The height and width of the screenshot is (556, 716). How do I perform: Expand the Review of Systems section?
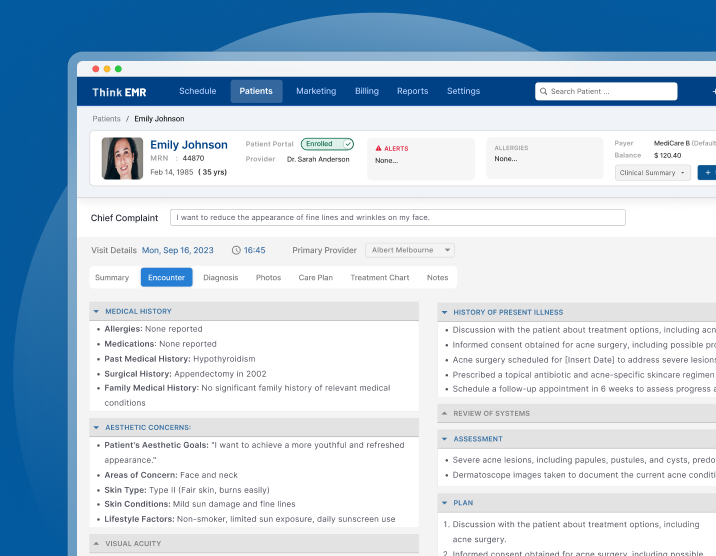point(444,414)
